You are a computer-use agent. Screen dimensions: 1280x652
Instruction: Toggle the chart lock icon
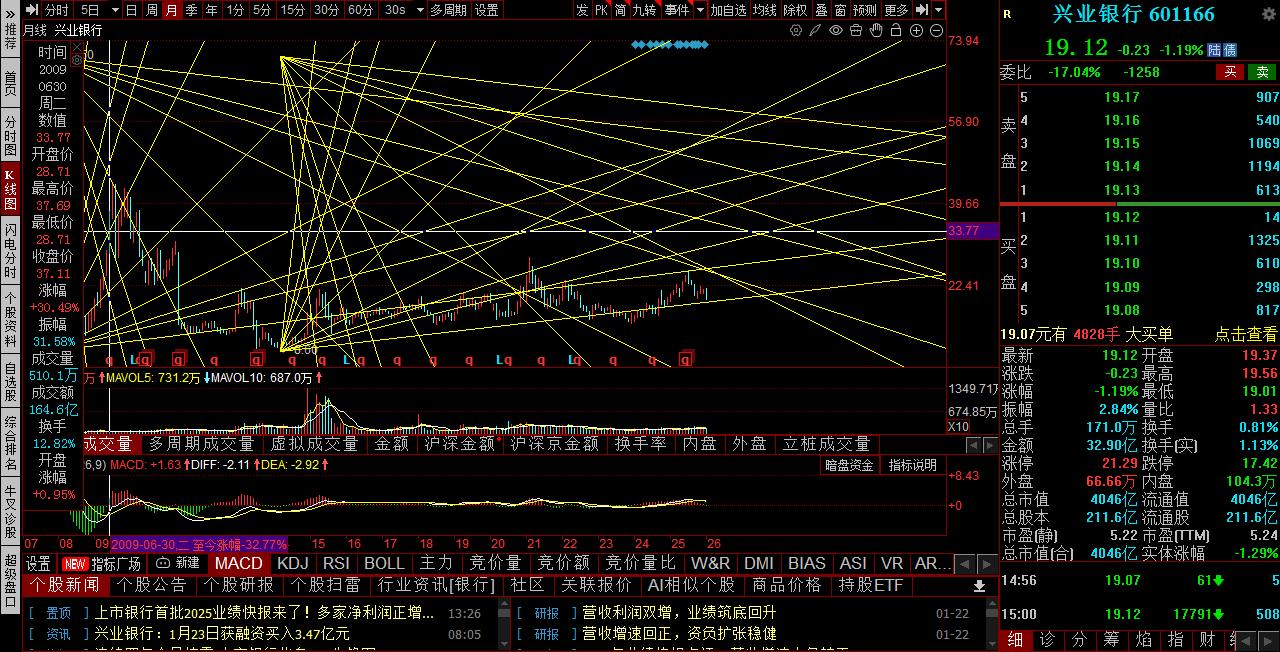coord(896,30)
